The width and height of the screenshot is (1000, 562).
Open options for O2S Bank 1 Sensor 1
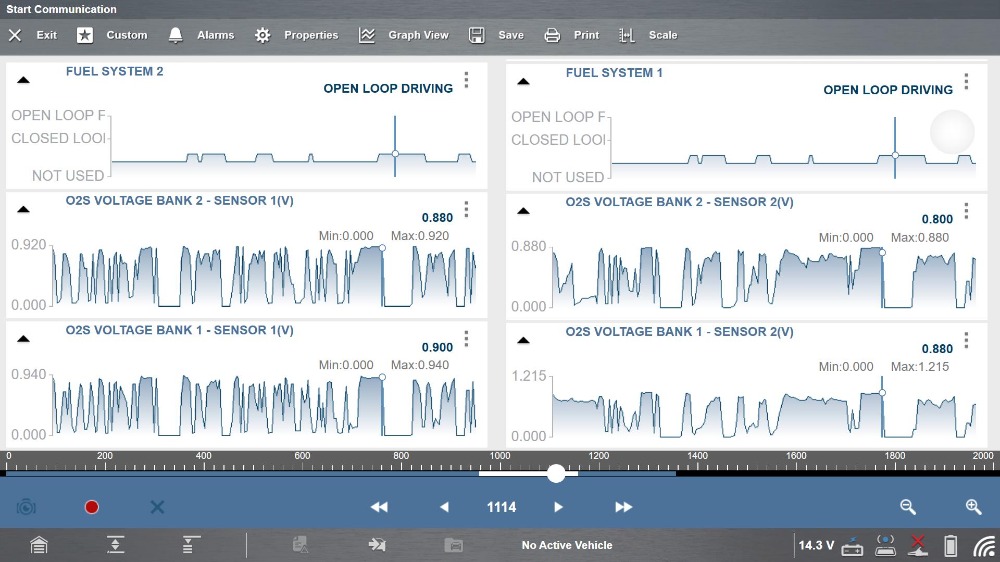pos(466,339)
